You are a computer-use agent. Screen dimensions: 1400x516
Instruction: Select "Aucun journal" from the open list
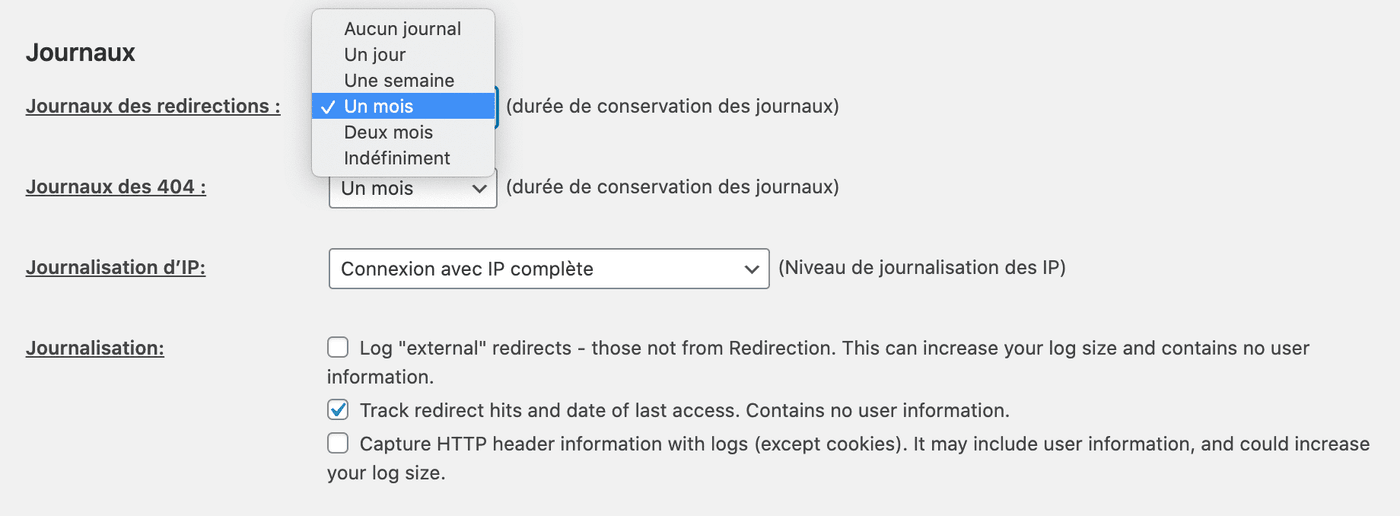[x=402, y=29]
